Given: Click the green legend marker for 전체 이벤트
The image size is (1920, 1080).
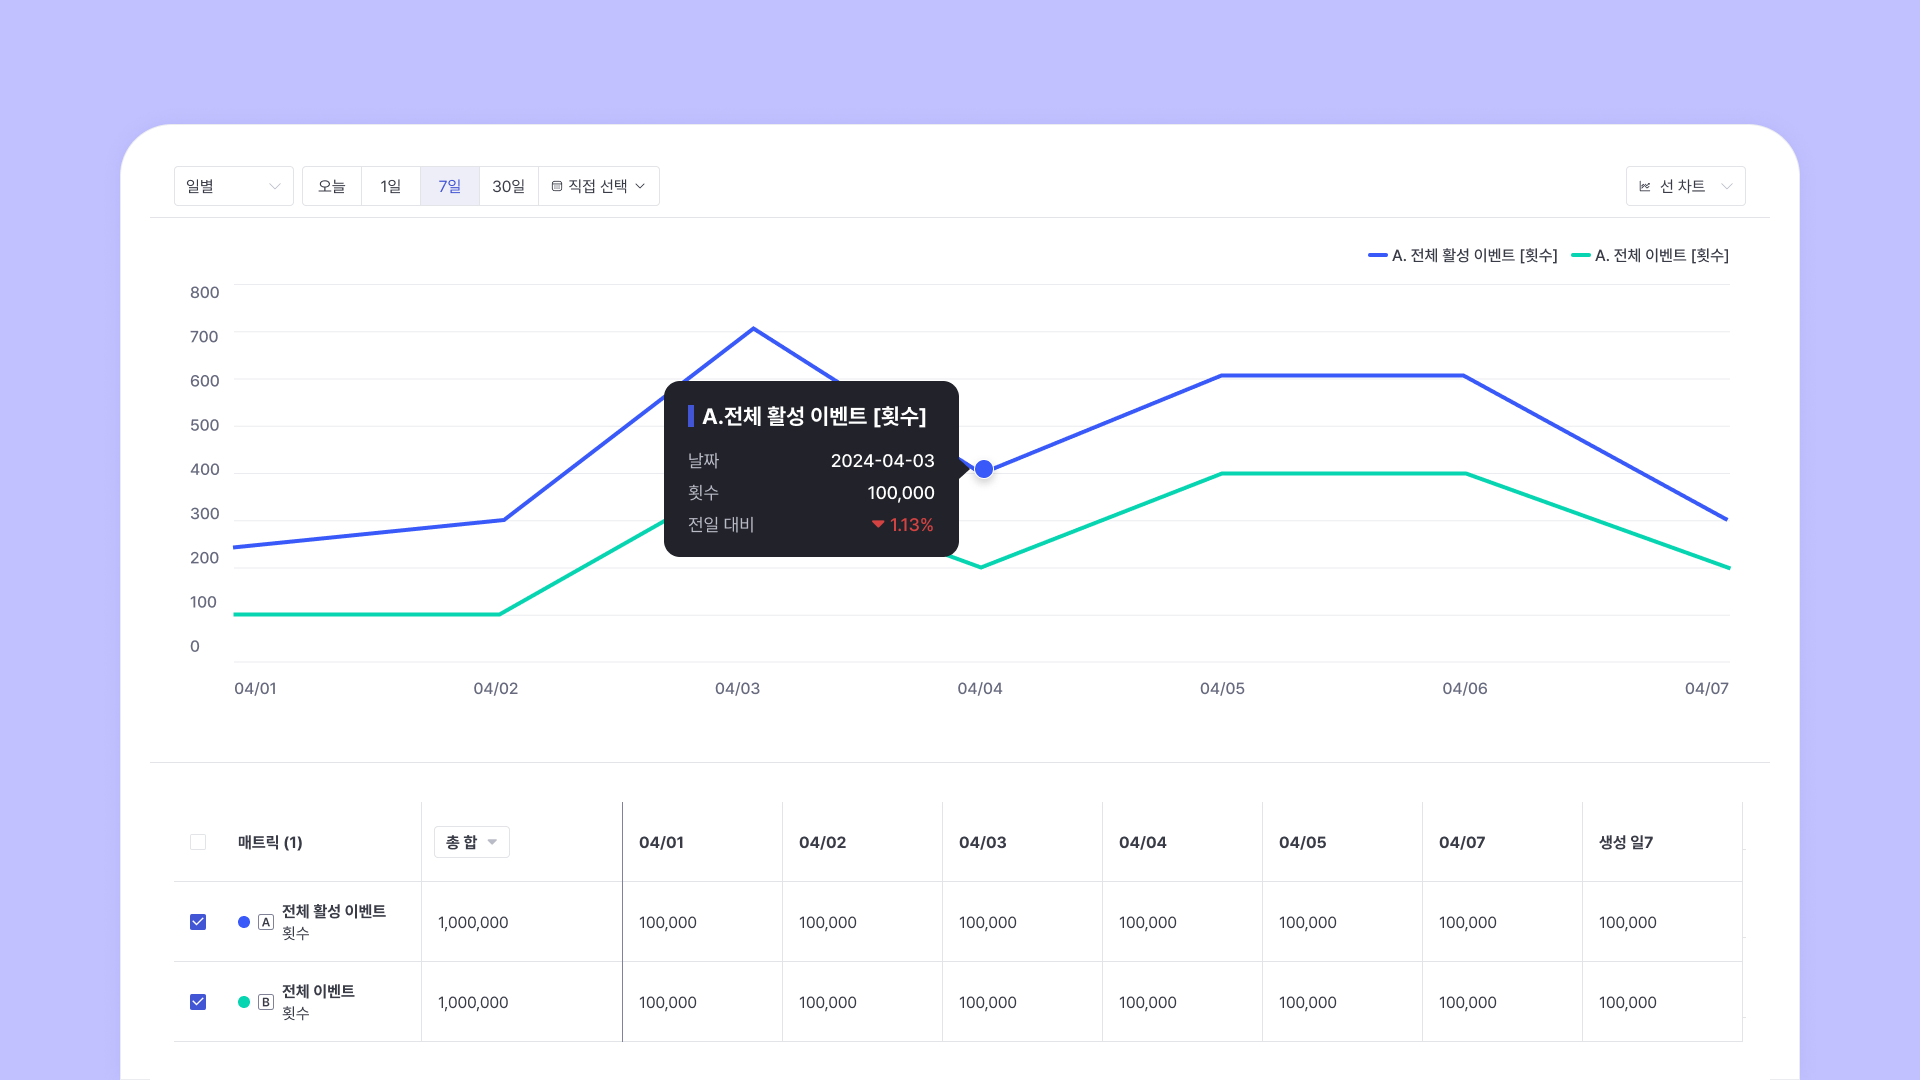Looking at the screenshot, I should click(x=1580, y=256).
